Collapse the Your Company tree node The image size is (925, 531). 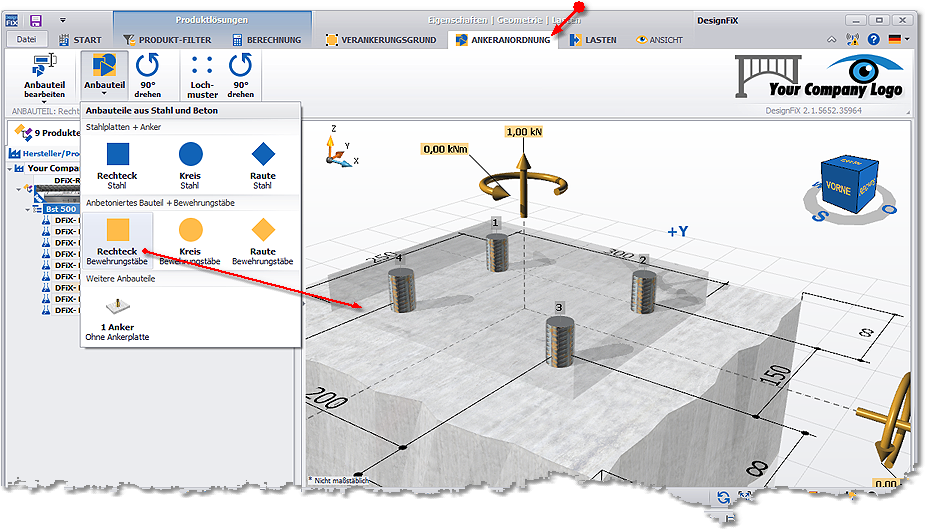[x=10, y=169]
